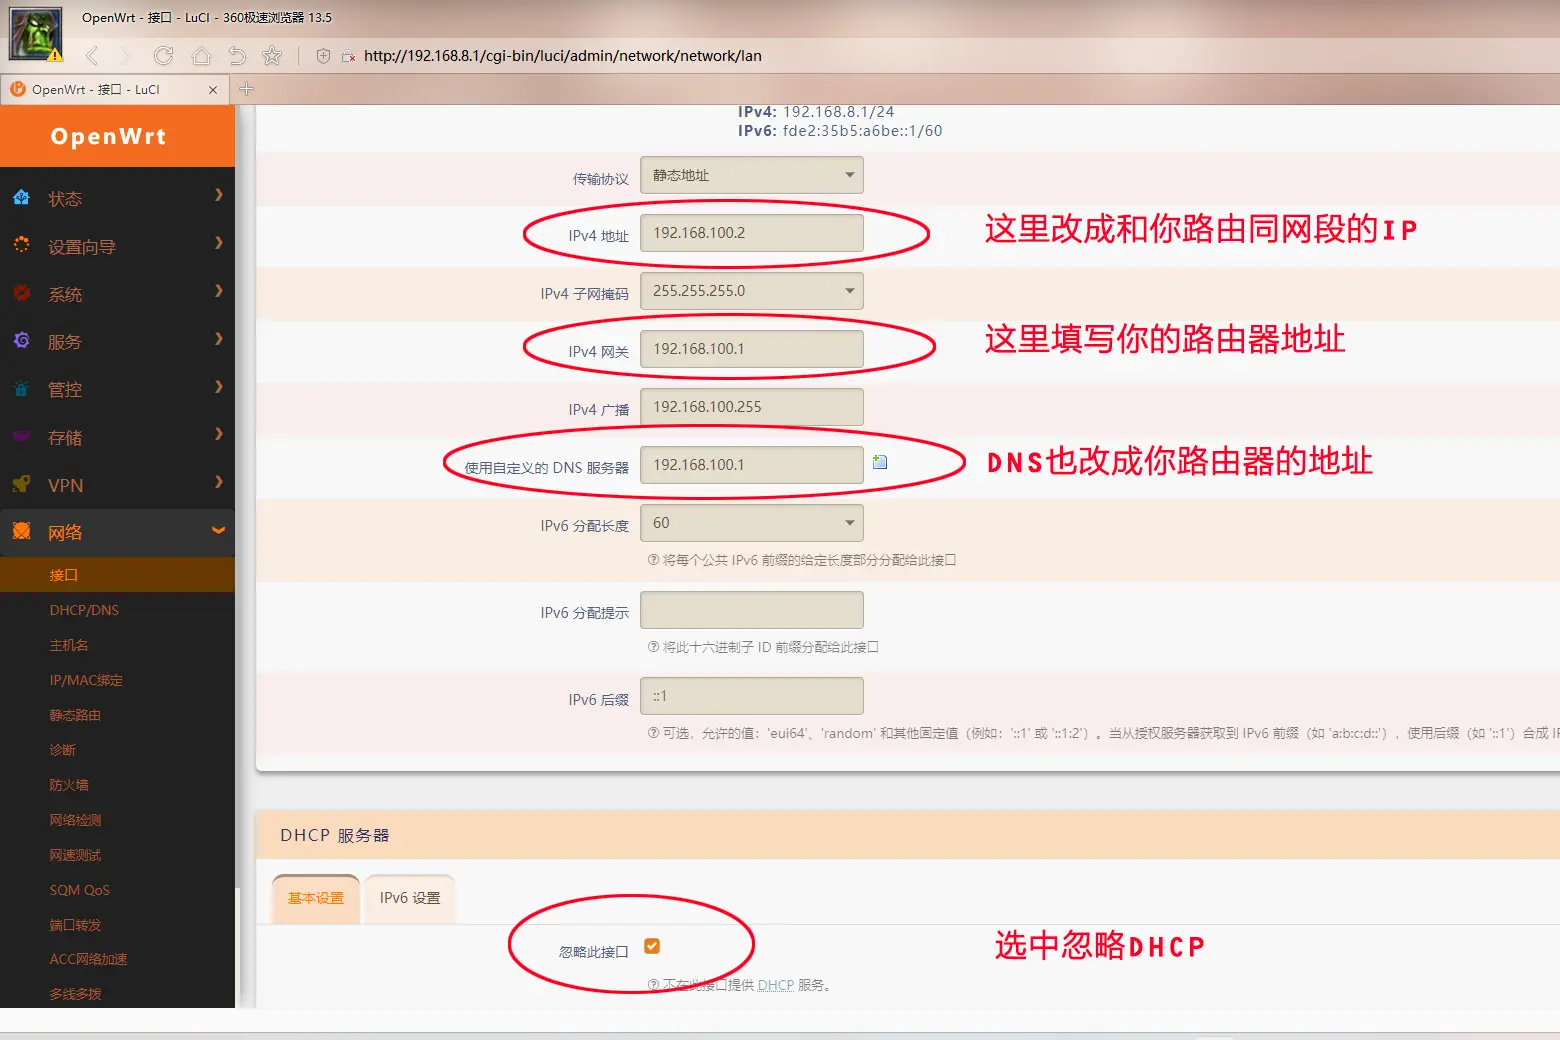Select the 设置向导 wizard icon
1560x1040 pixels.
click(22, 246)
